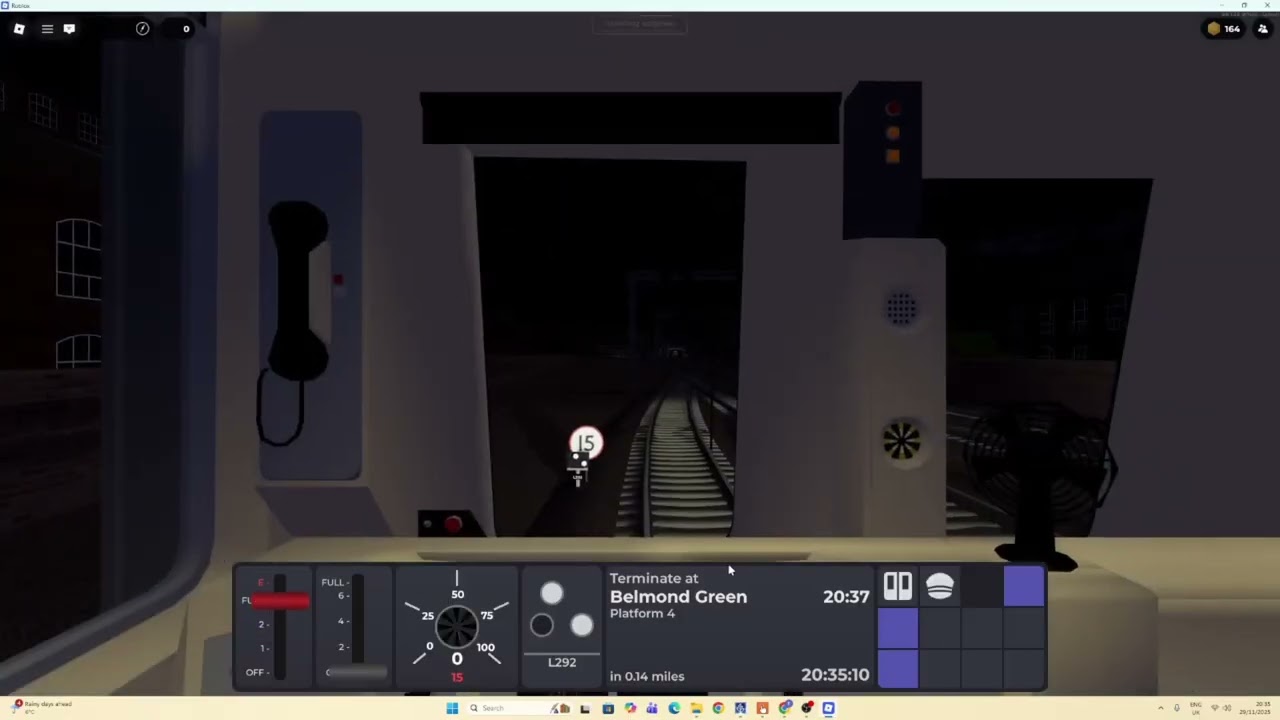Open Copilot from the taskbar
The image size is (1280, 720).
tap(630, 708)
